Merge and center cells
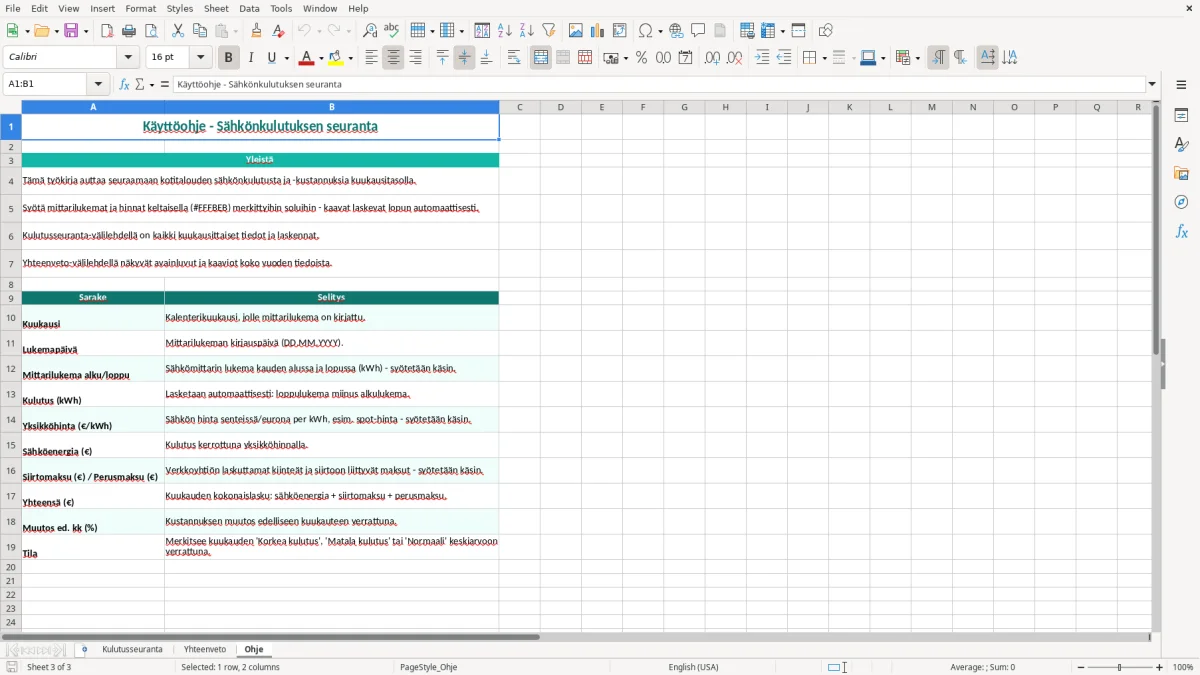 [x=541, y=58]
